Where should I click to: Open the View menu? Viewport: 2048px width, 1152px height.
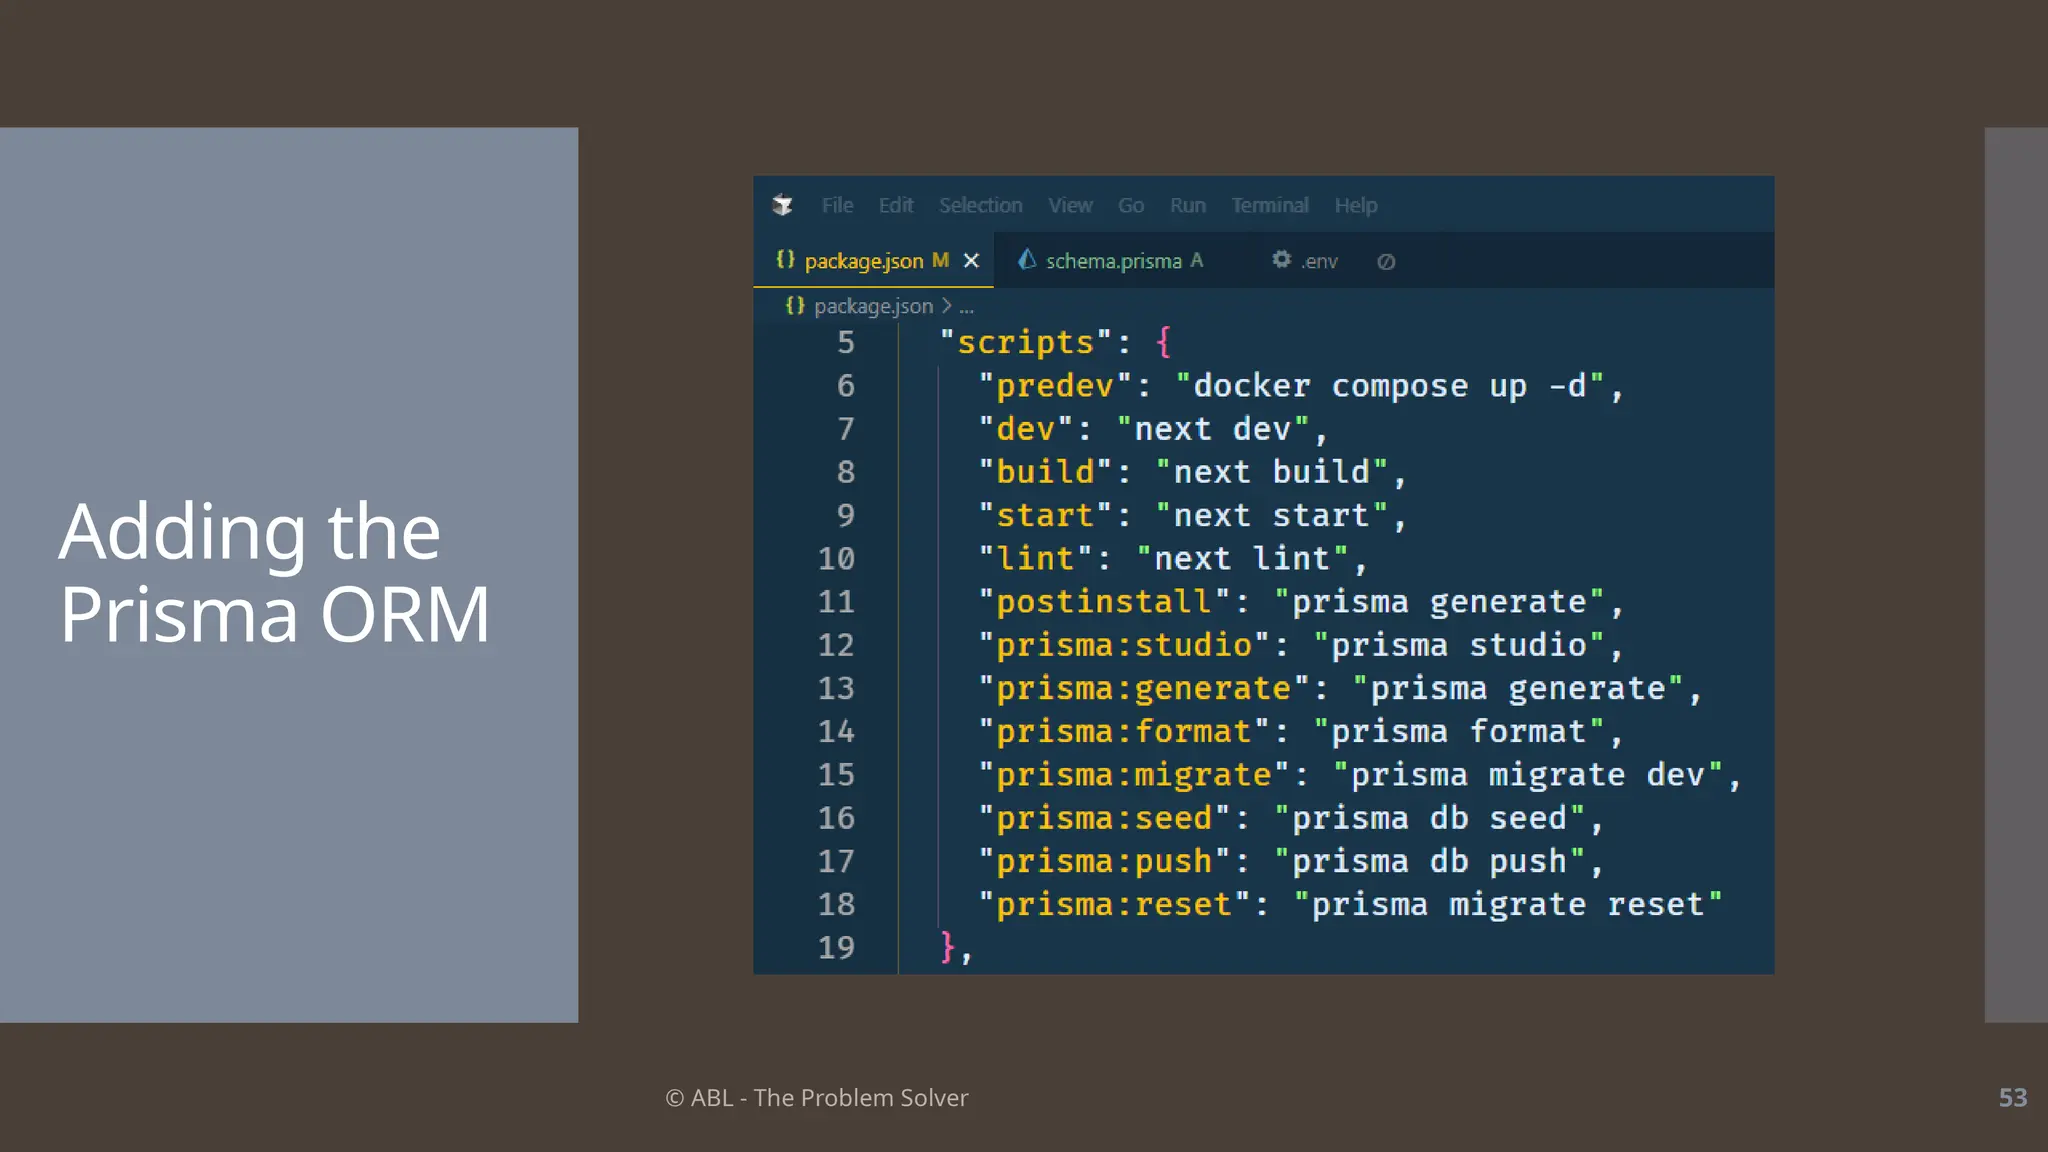(x=1070, y=205)
